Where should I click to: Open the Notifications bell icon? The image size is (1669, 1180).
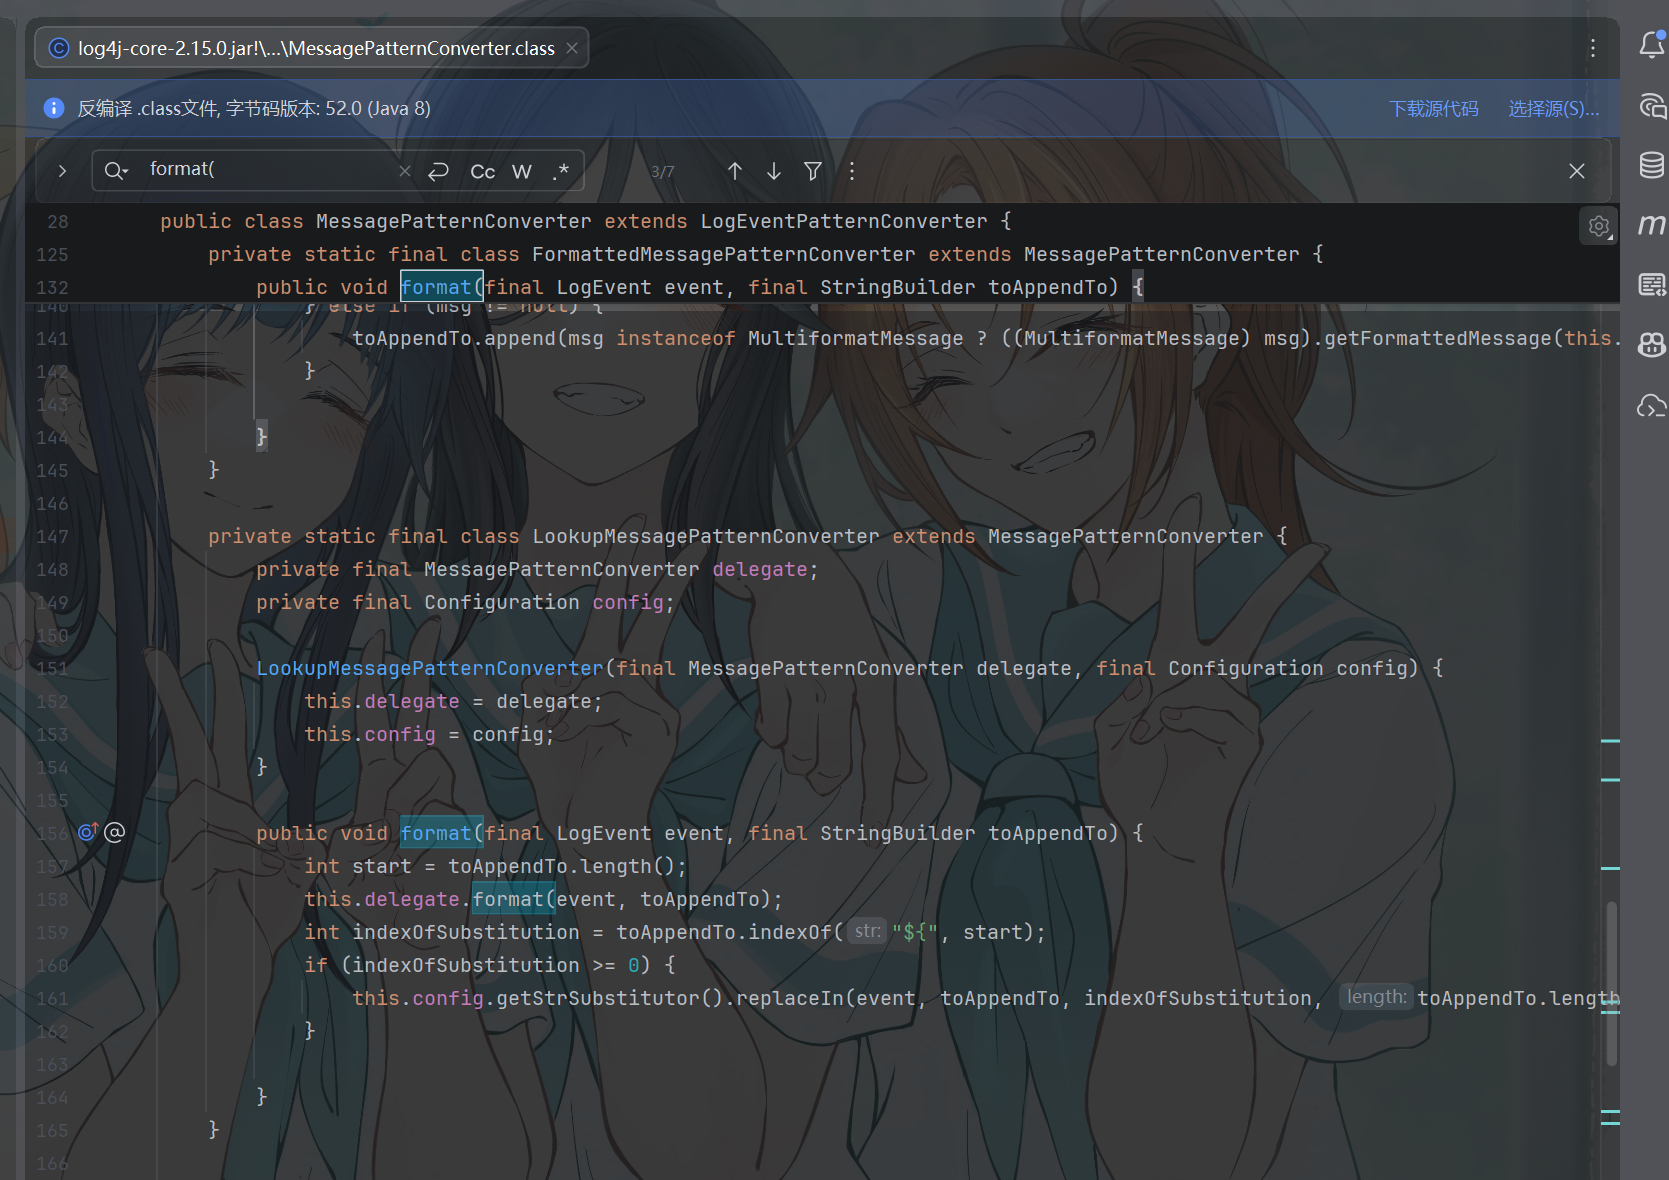click(x=1651, y=44)
